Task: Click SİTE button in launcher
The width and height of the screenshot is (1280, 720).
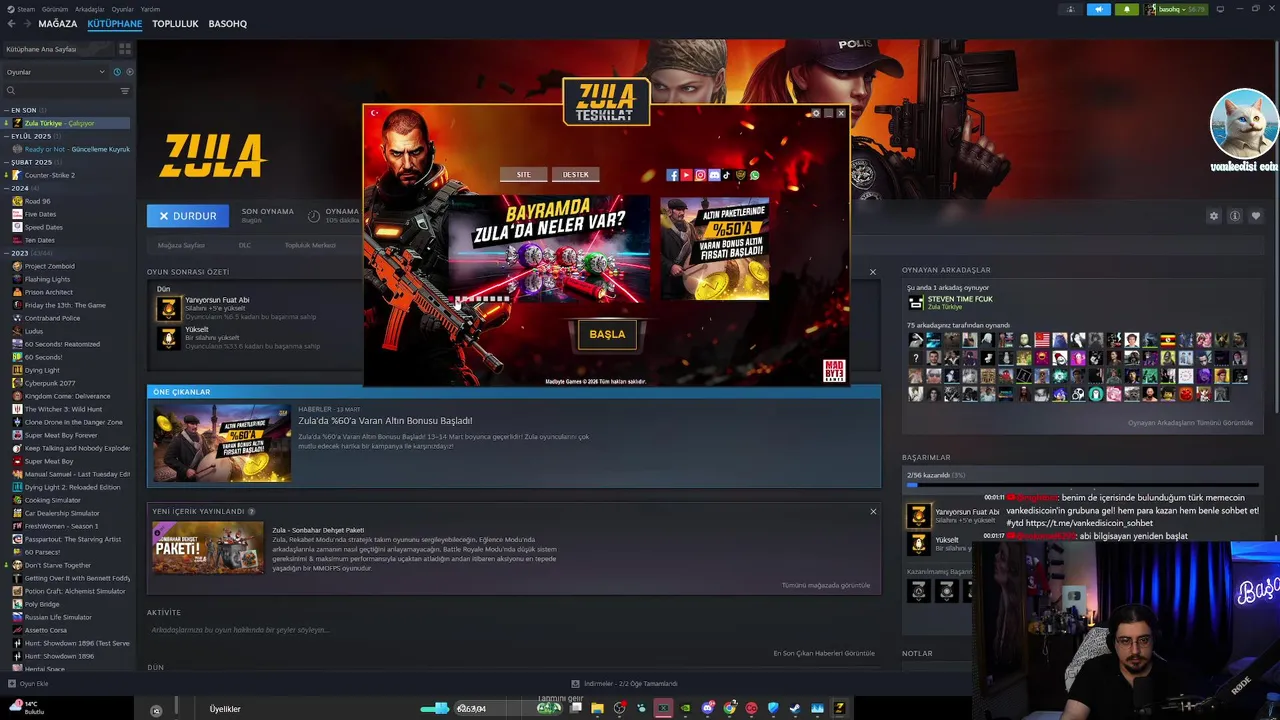Action: coord(524,174)
